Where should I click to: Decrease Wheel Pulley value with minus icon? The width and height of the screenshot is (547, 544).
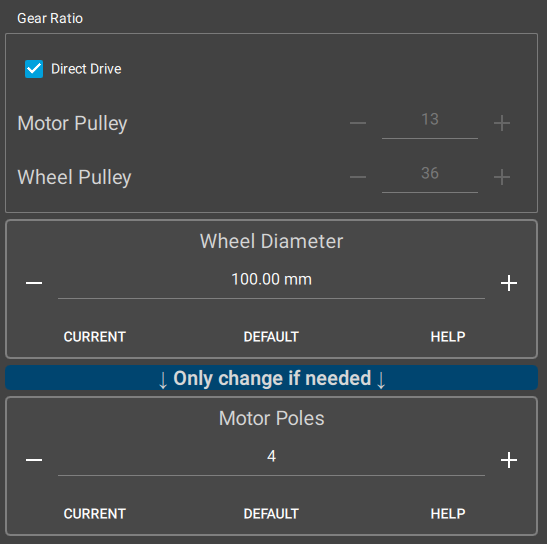(358, 177)
